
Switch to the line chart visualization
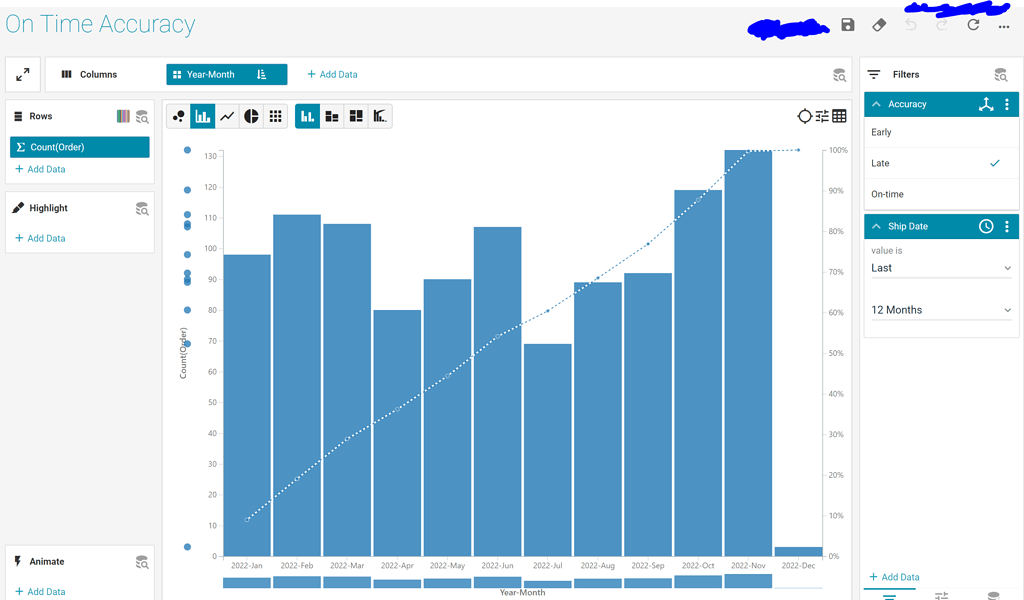[x=226, y=116]
